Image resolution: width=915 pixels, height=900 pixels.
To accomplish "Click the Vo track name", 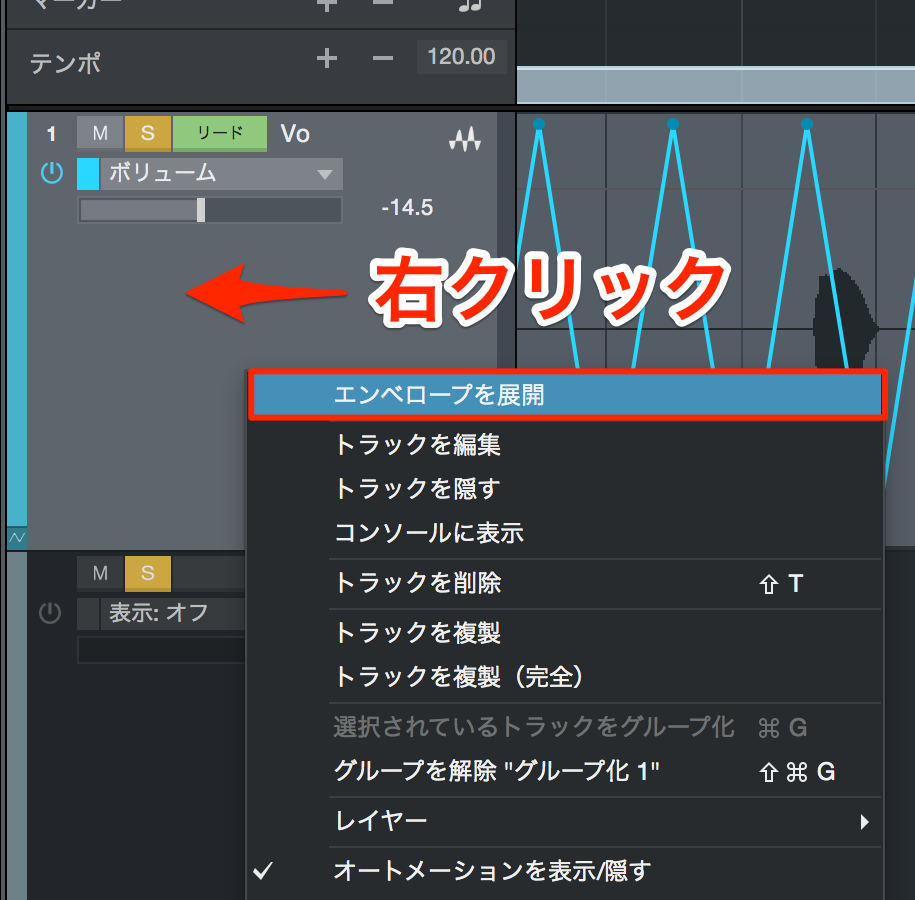I will click(295, 134).
